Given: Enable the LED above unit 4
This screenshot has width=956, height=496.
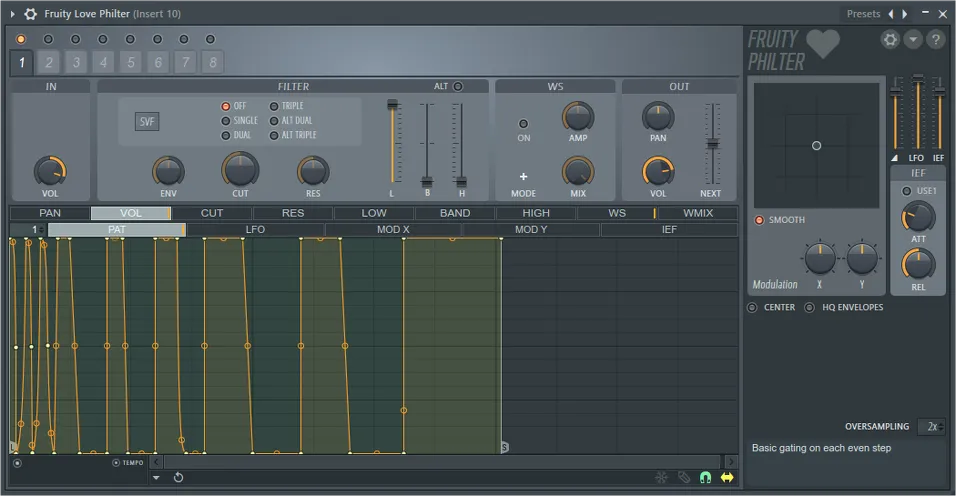Looking at the screenshot, I should pyautogui.click(x=102, y=39).
